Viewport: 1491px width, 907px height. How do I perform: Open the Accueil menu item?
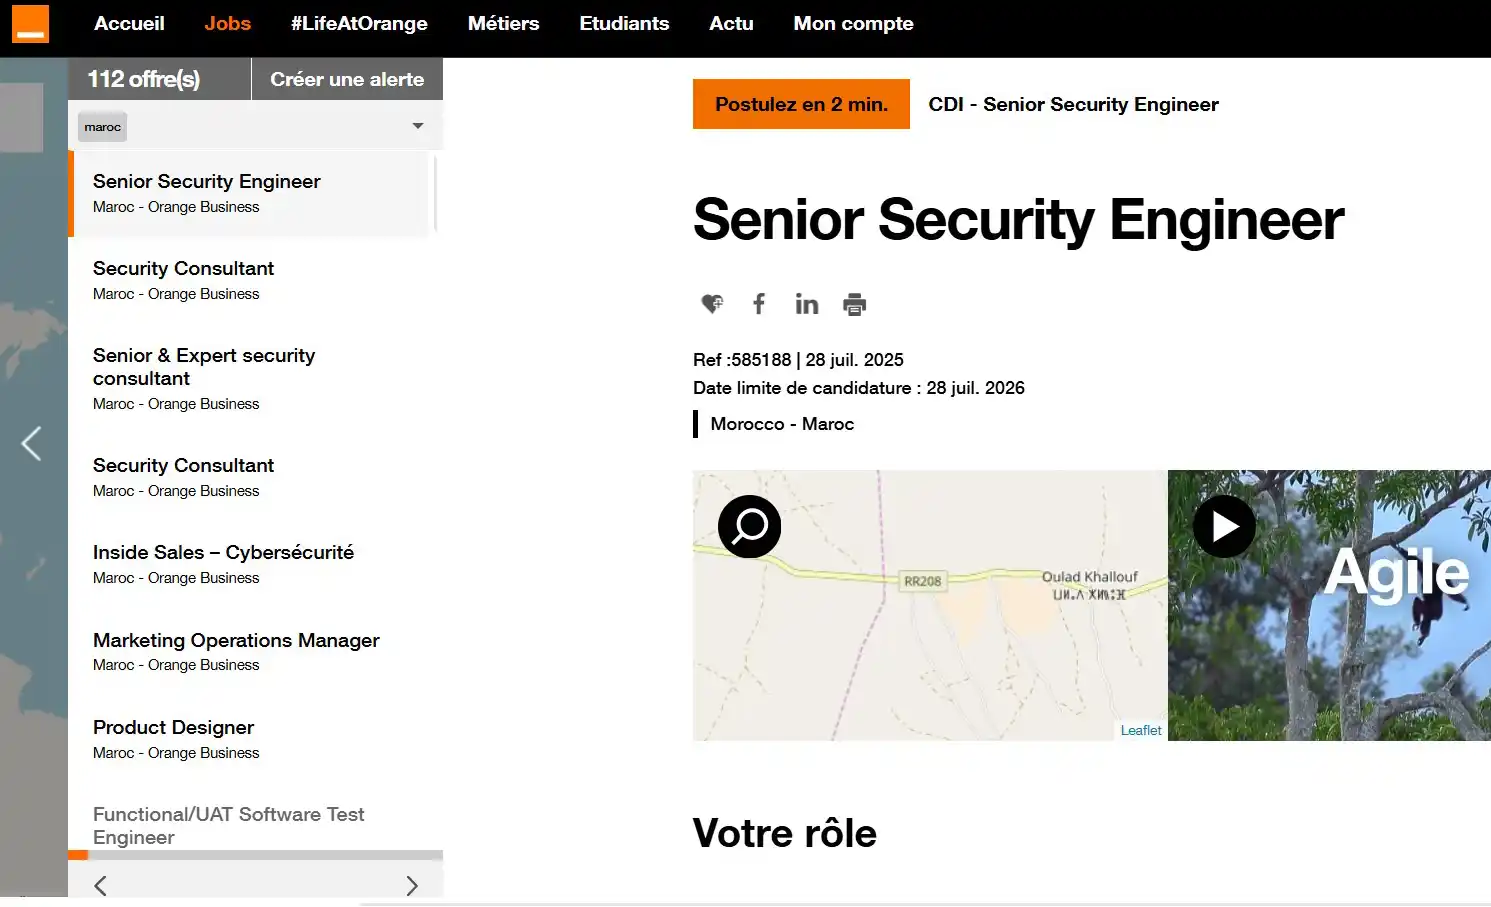click(x=129, y=24)
